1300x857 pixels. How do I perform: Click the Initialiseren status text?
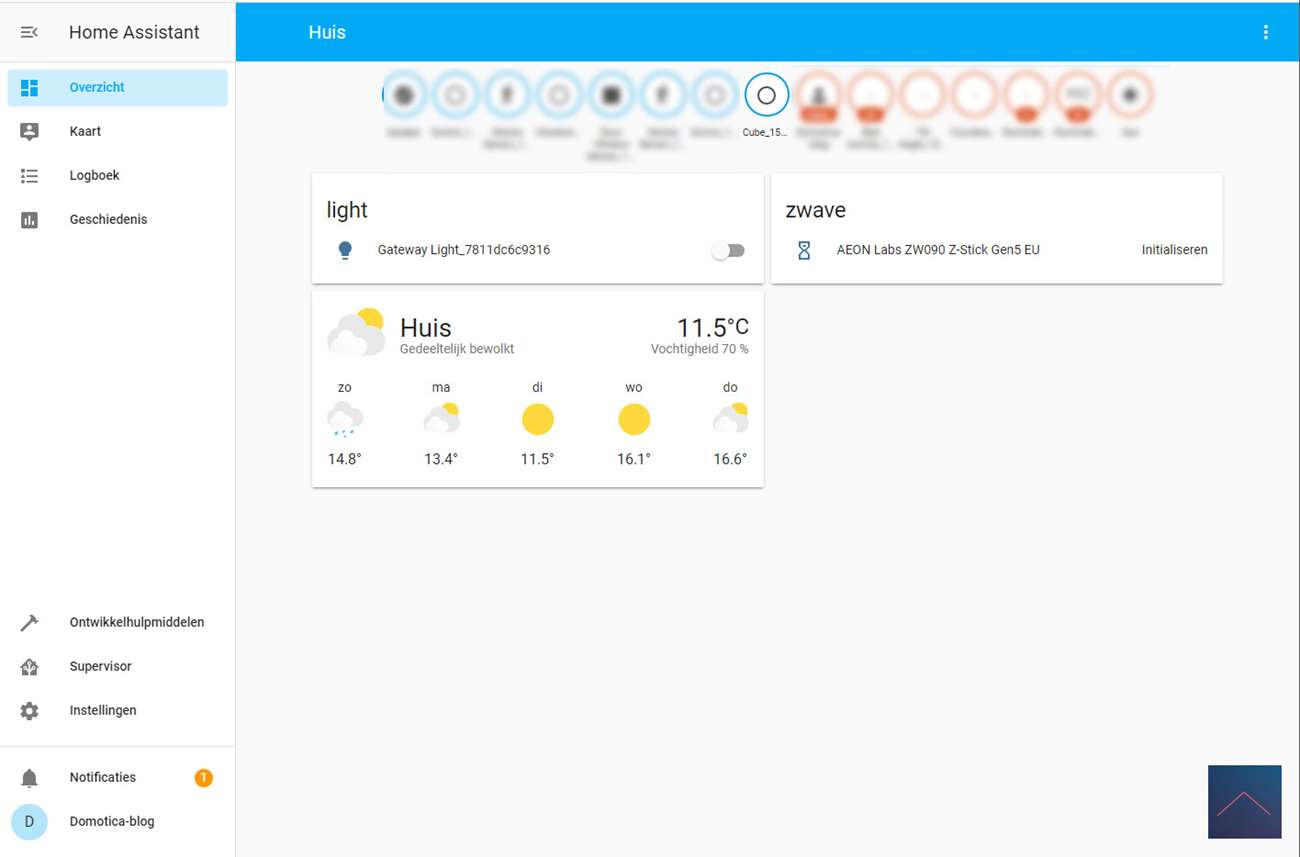point(1174,250)
